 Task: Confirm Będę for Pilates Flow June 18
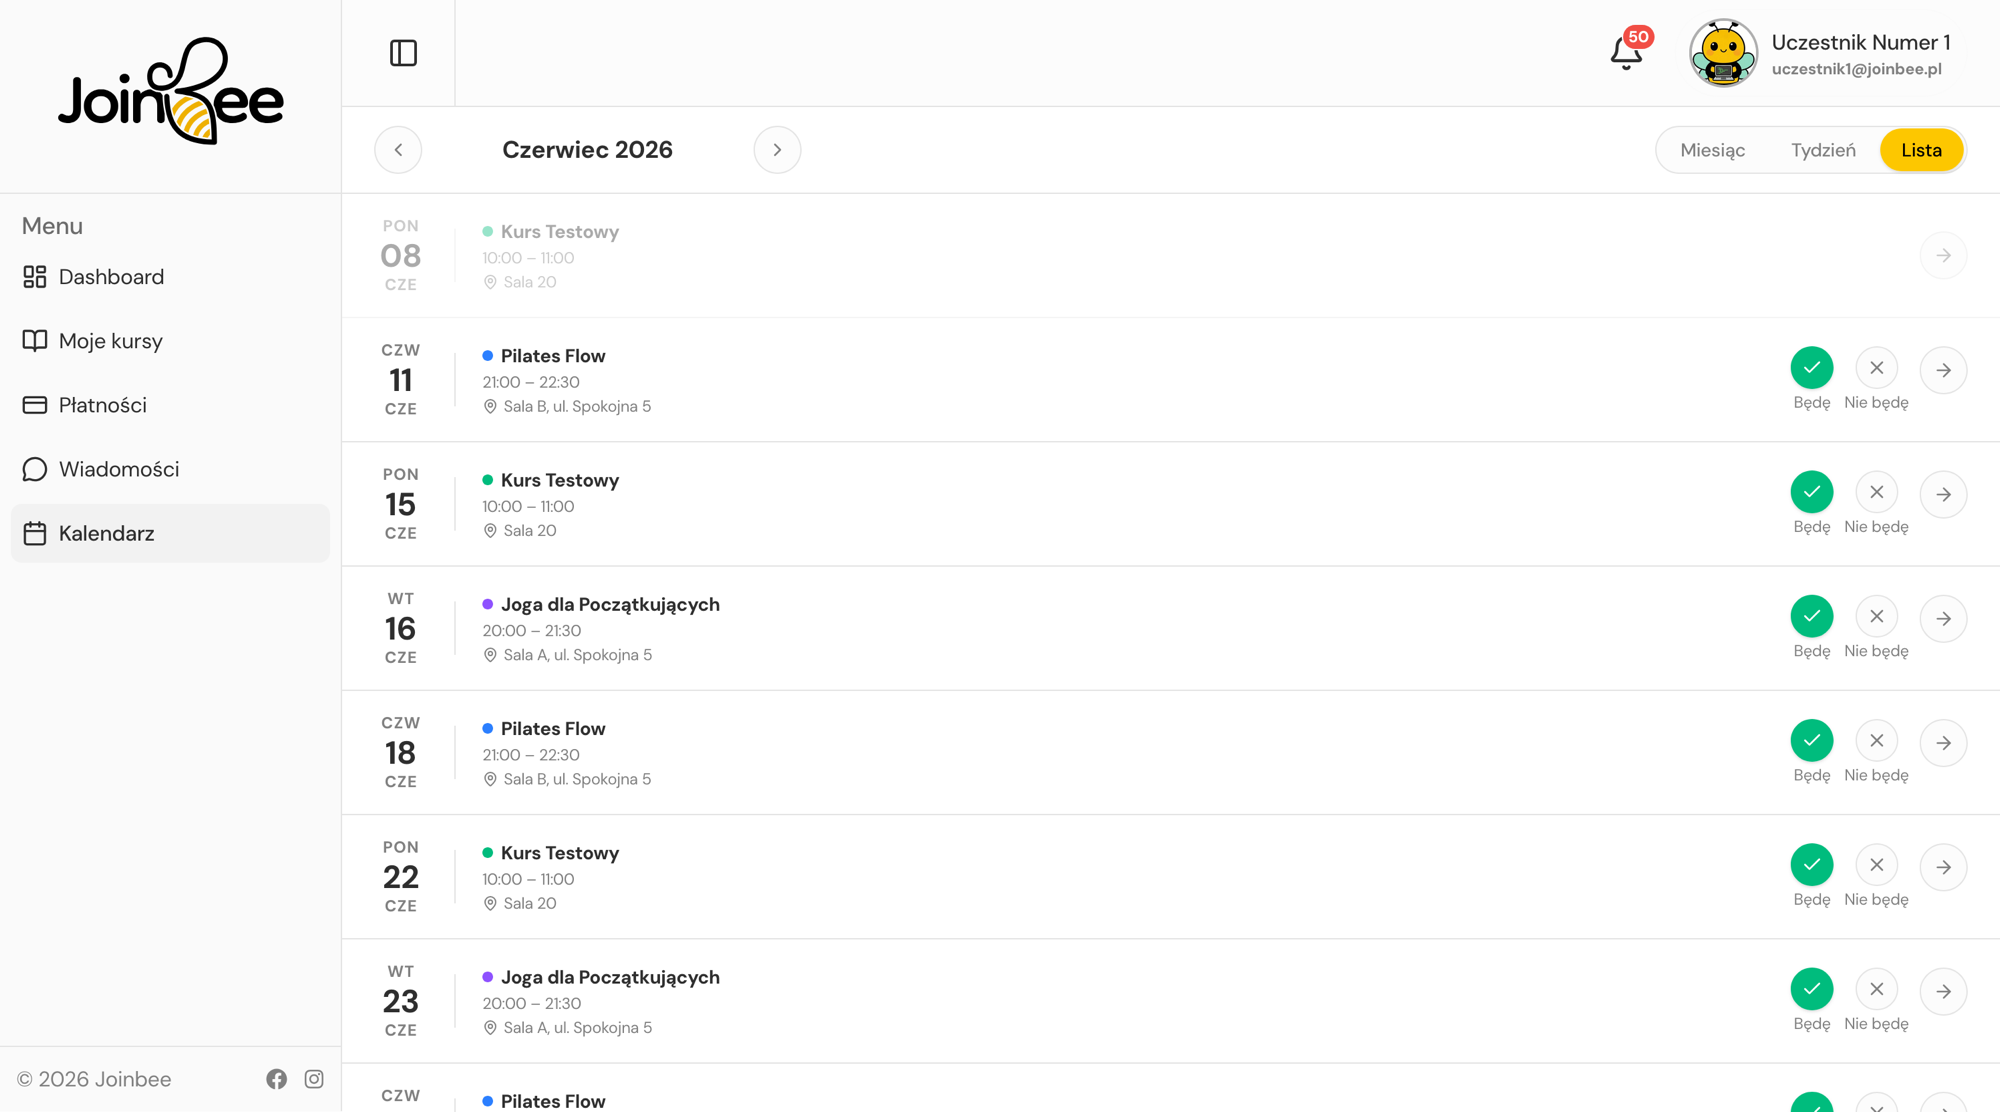pyautogui.click(x=1811, y=740)
